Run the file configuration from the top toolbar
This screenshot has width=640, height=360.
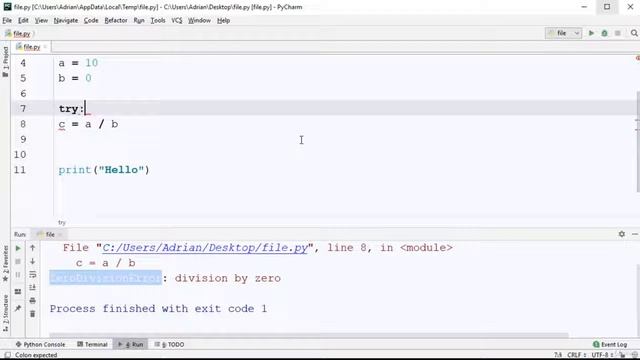coord(591,33)
